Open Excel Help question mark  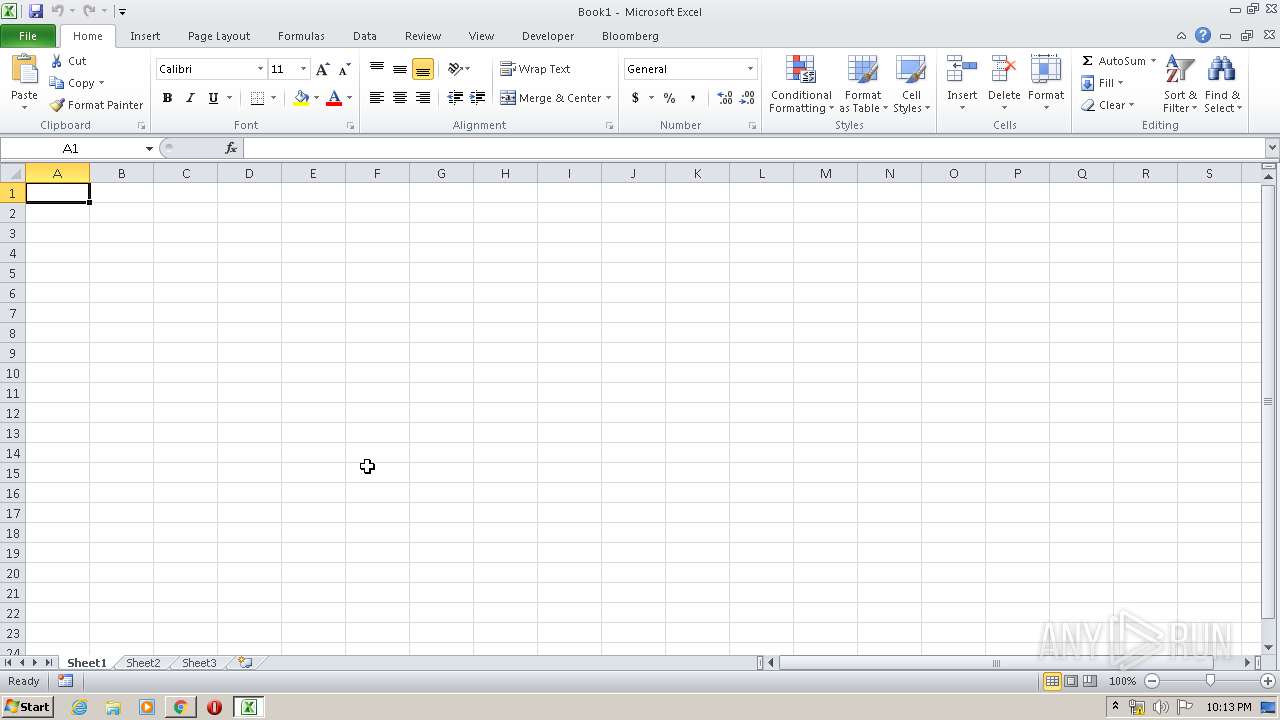(x=1203, y=36)
